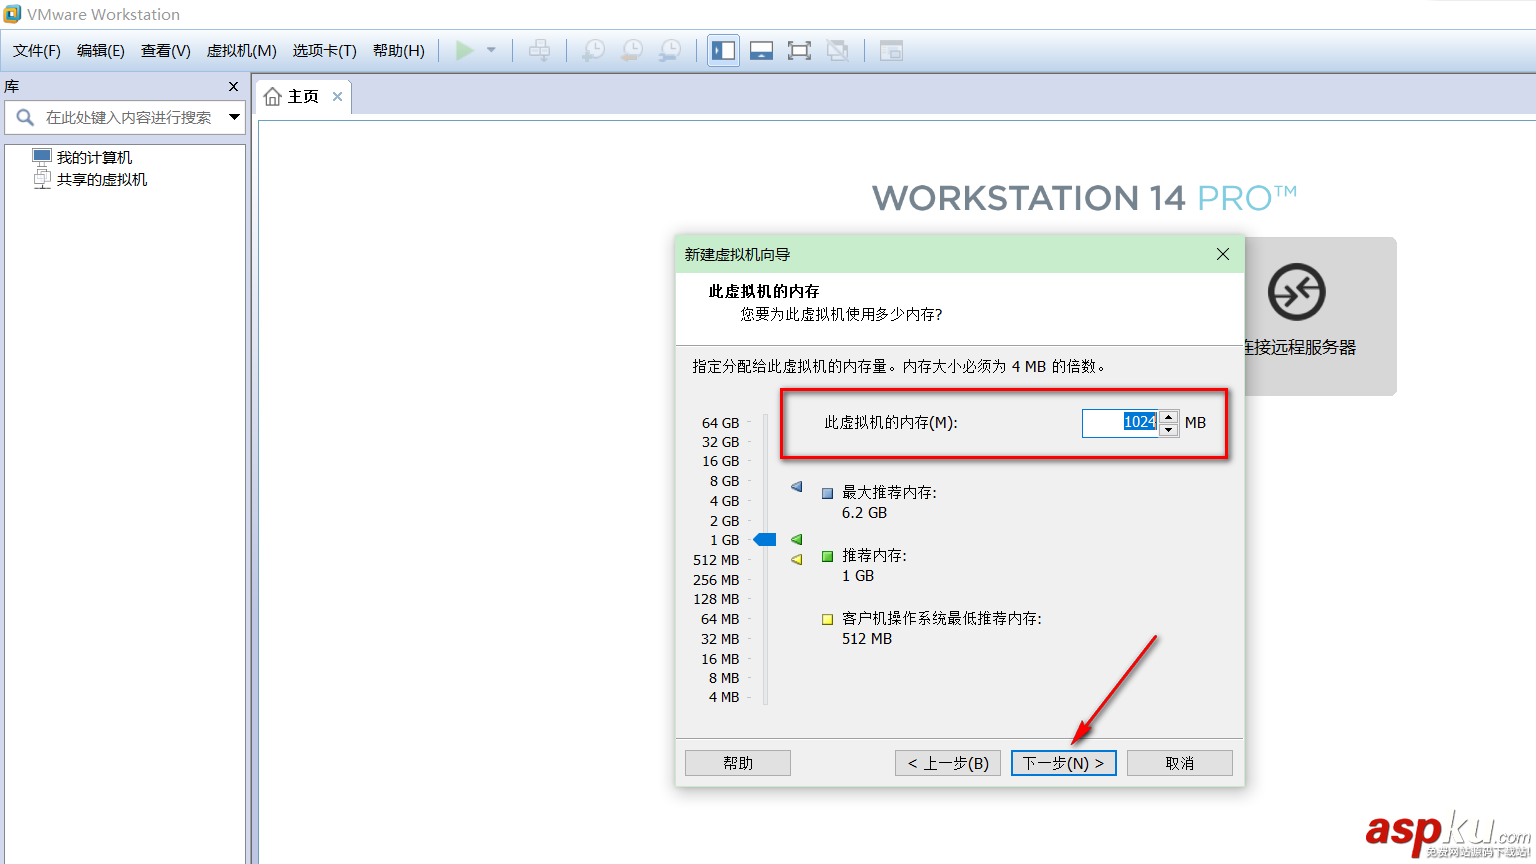Open the 查看(V) menu
This screenshot has width=1536, height=864.
(x=166, y=51)
